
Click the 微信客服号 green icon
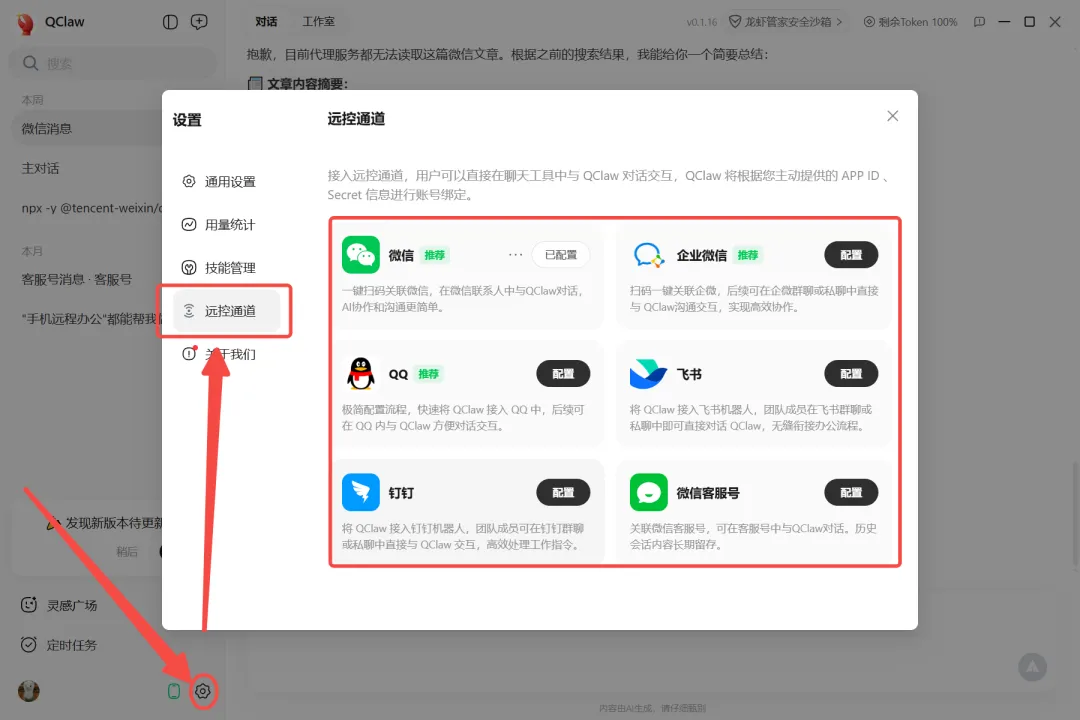point(649,492)
